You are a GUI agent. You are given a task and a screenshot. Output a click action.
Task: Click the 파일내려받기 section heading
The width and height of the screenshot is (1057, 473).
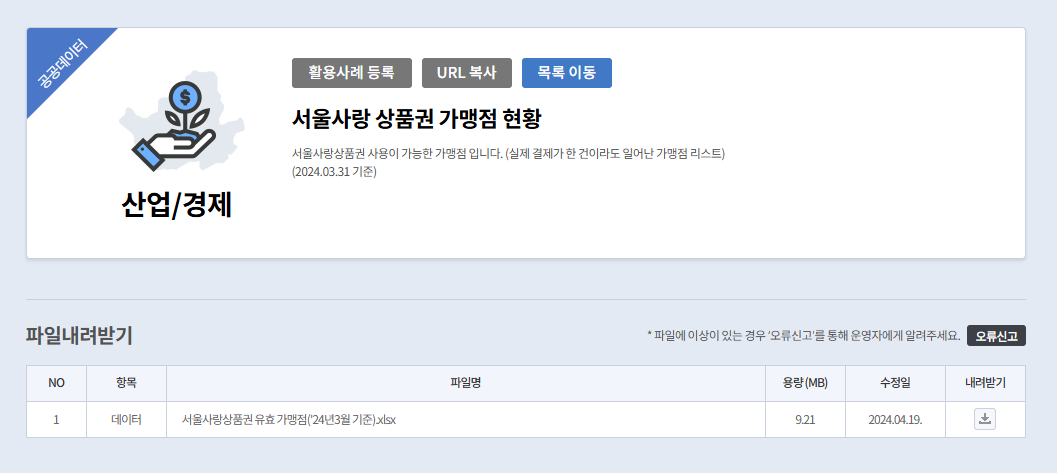click(x=79, y=335)
